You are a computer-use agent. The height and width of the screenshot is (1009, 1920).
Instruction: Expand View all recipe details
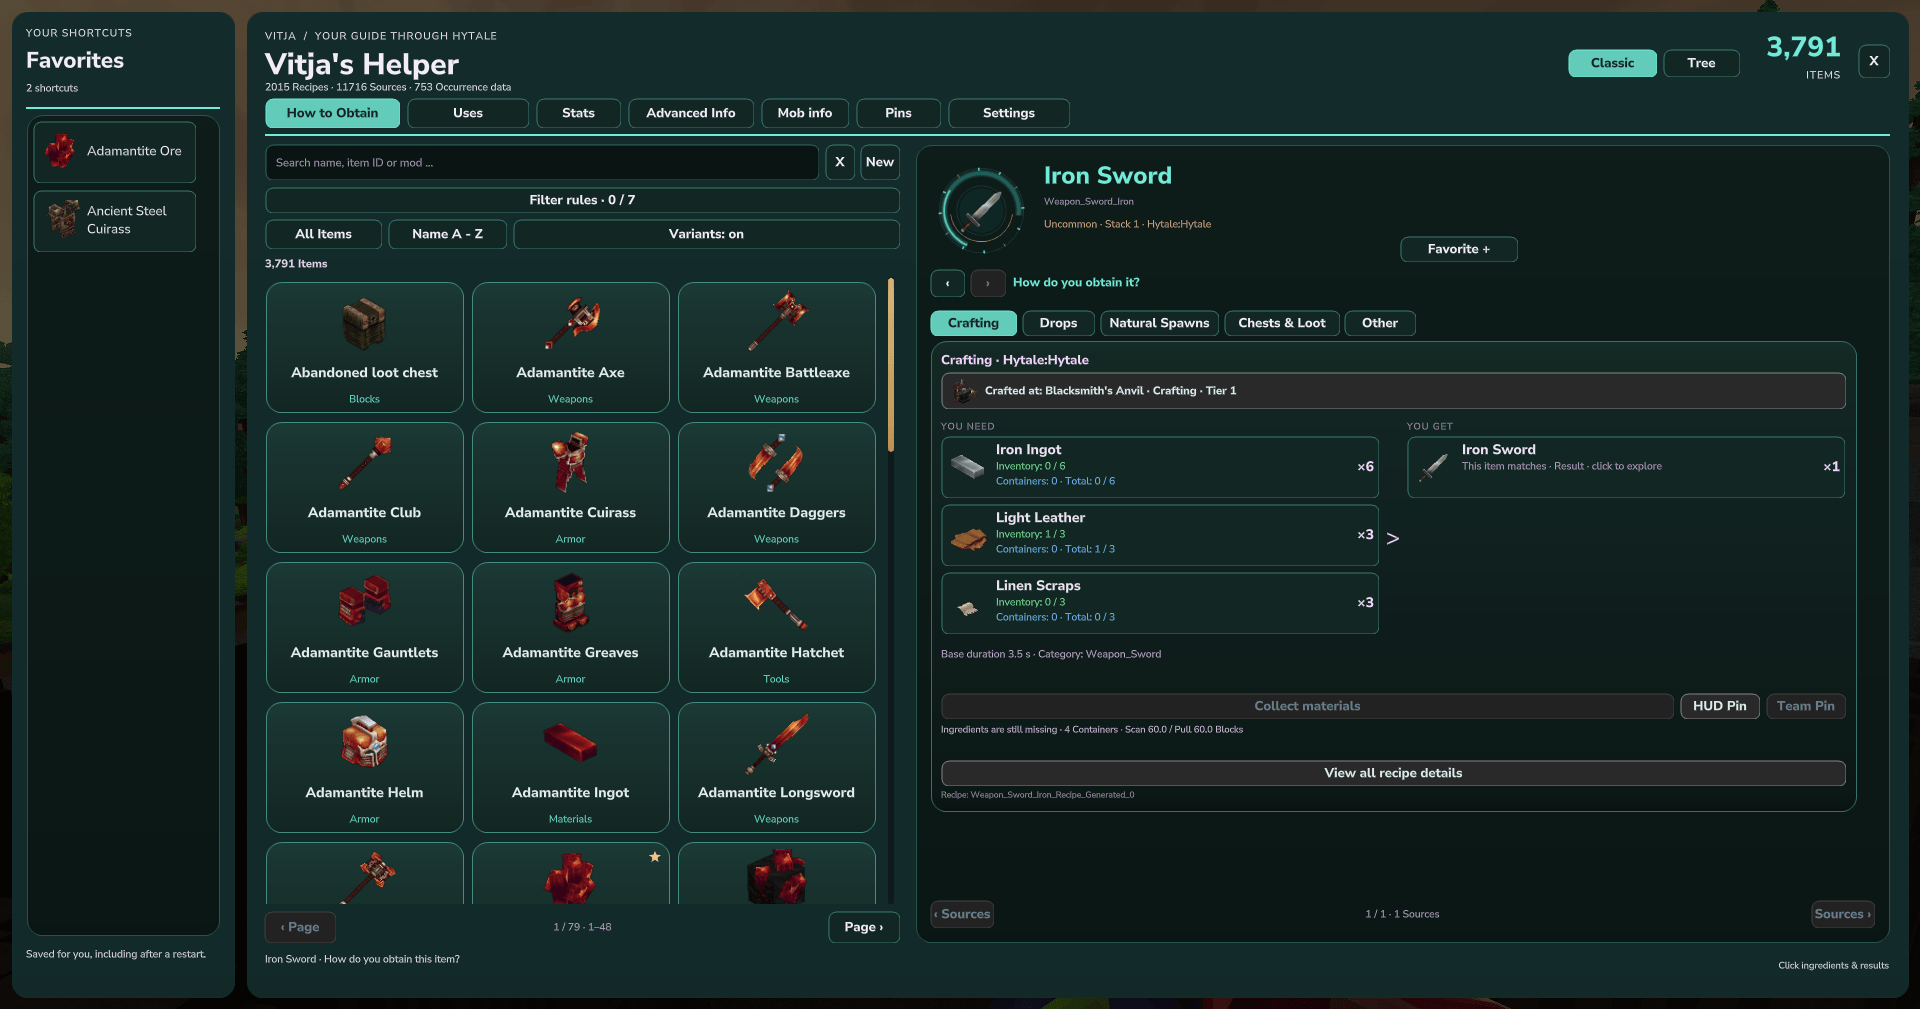click(1393, 773)
